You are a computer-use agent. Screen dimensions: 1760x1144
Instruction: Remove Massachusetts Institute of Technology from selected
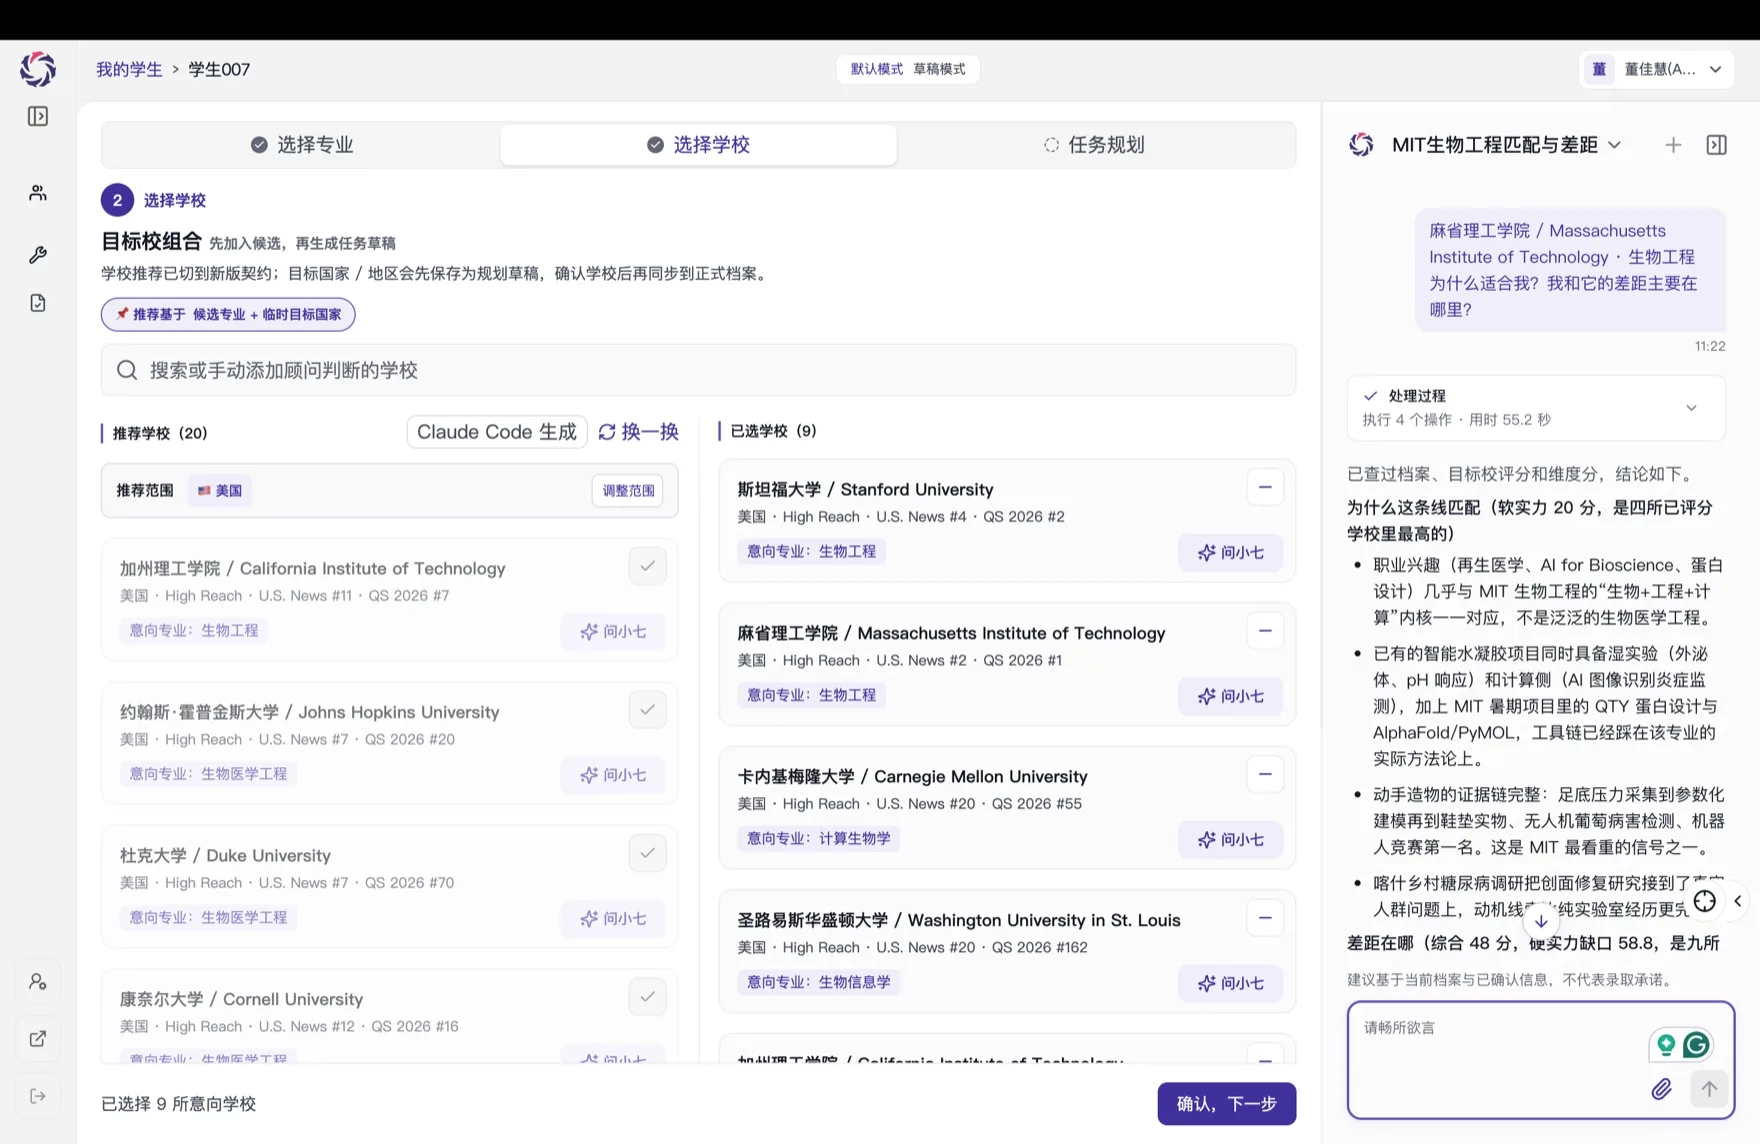point(1265,631)
